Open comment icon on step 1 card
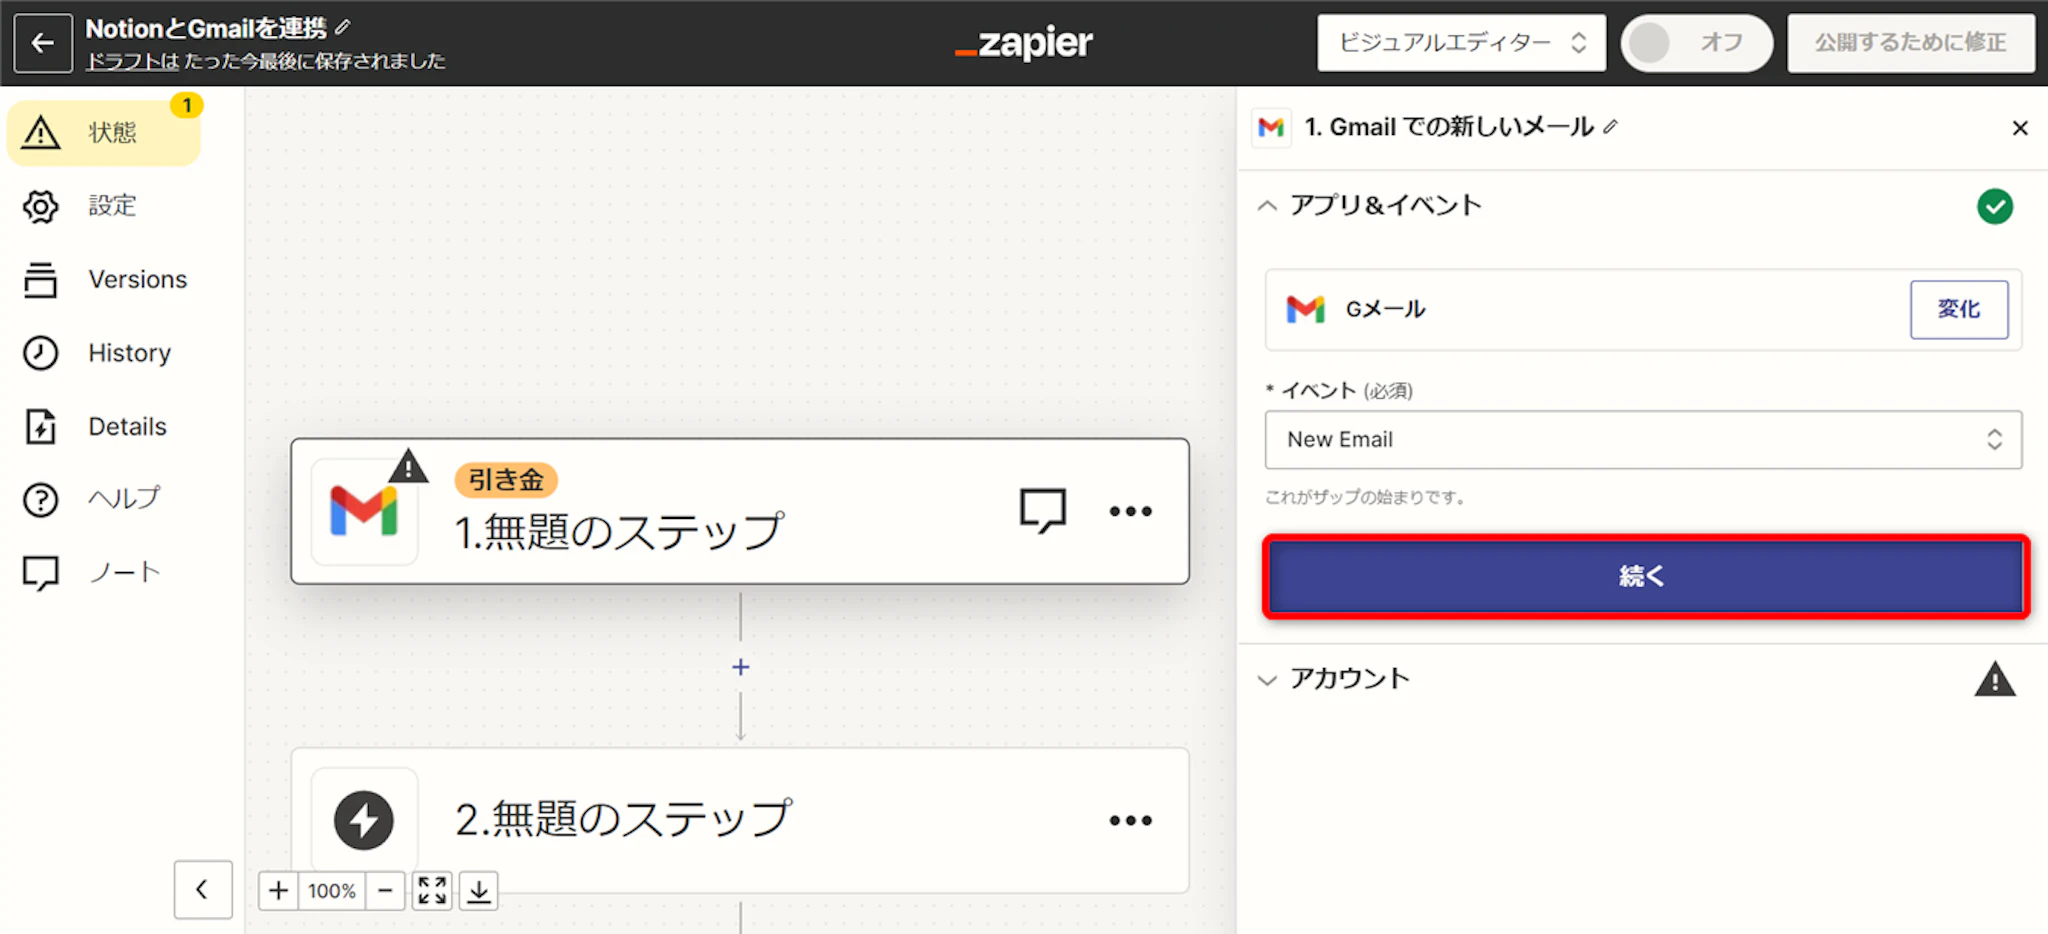The image size is (2048, 934). tap(1042, 511)
